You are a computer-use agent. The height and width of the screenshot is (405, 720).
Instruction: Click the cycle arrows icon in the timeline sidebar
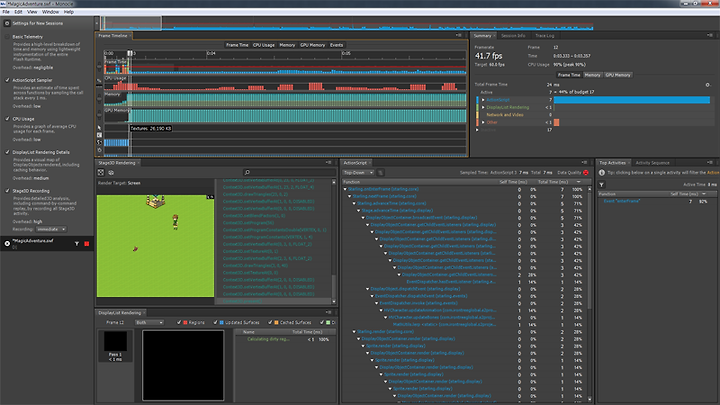(99, 142)
